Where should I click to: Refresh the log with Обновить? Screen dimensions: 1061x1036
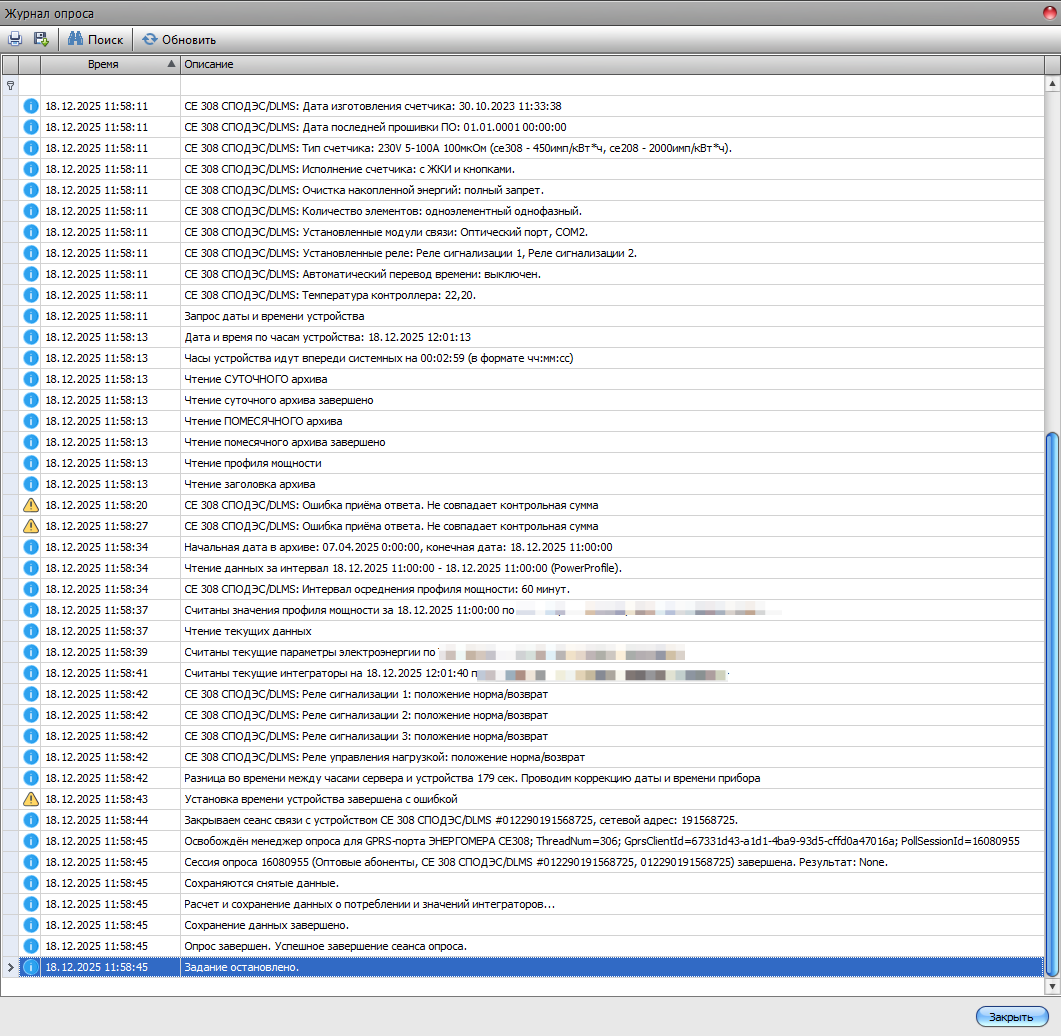coord(179,39)
